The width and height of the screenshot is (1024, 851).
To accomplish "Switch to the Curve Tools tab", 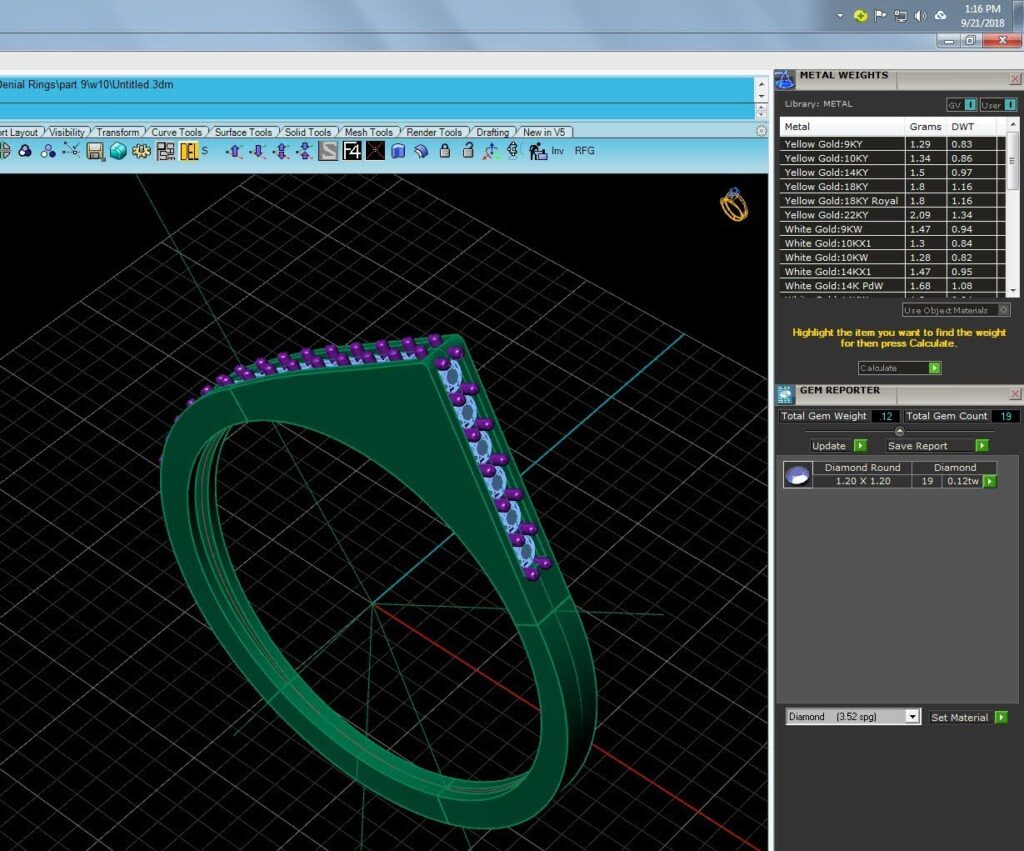I will [176, 132].
